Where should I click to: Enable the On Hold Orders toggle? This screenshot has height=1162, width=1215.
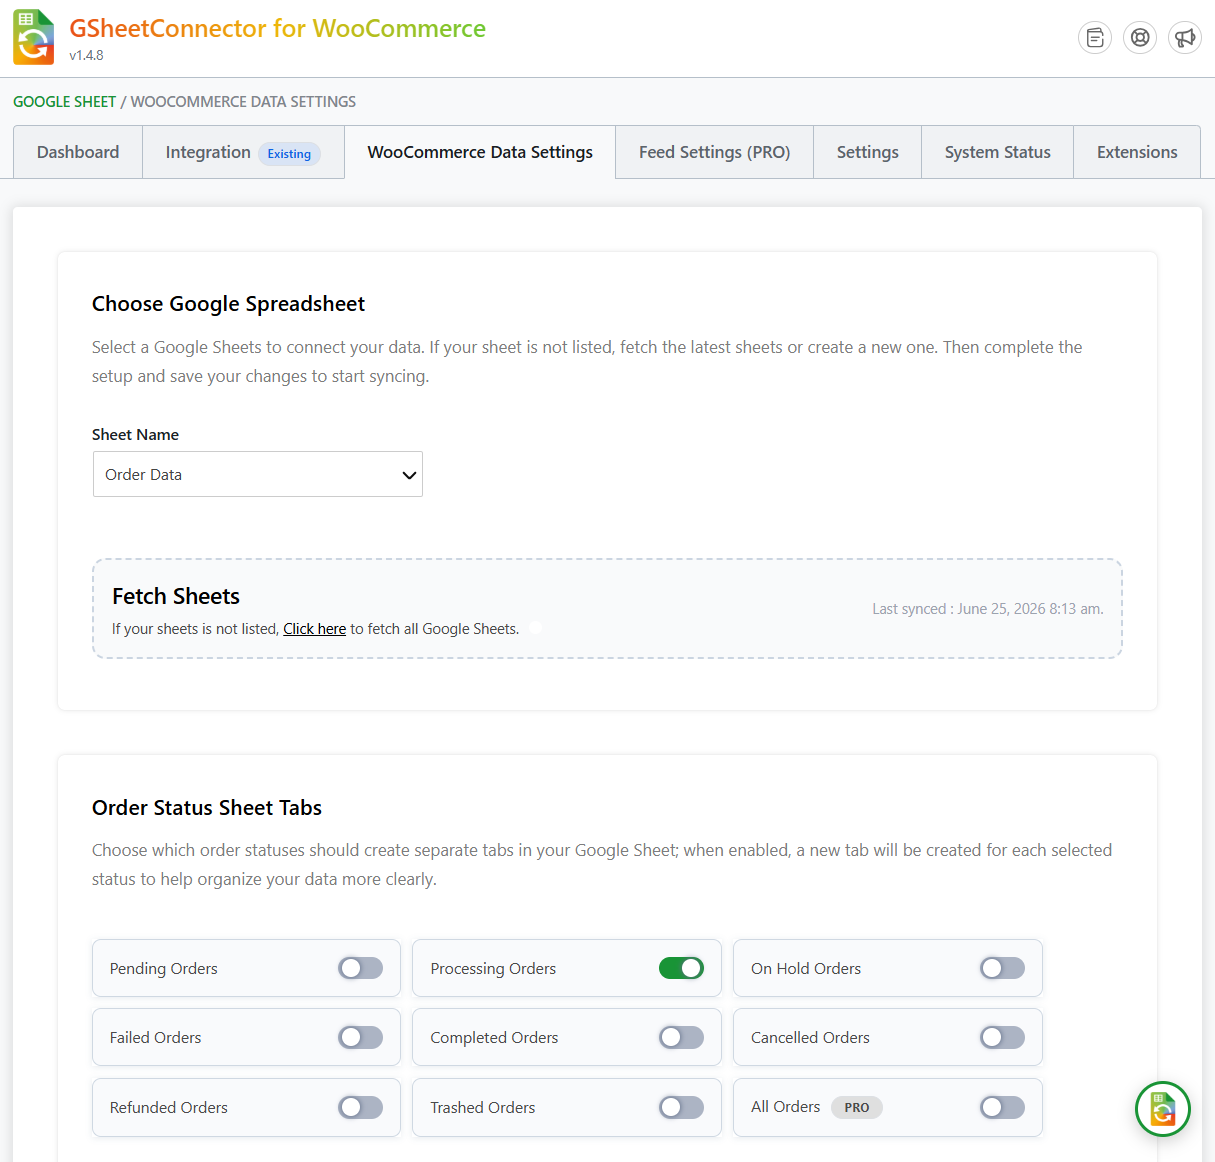click(1002, 968)
